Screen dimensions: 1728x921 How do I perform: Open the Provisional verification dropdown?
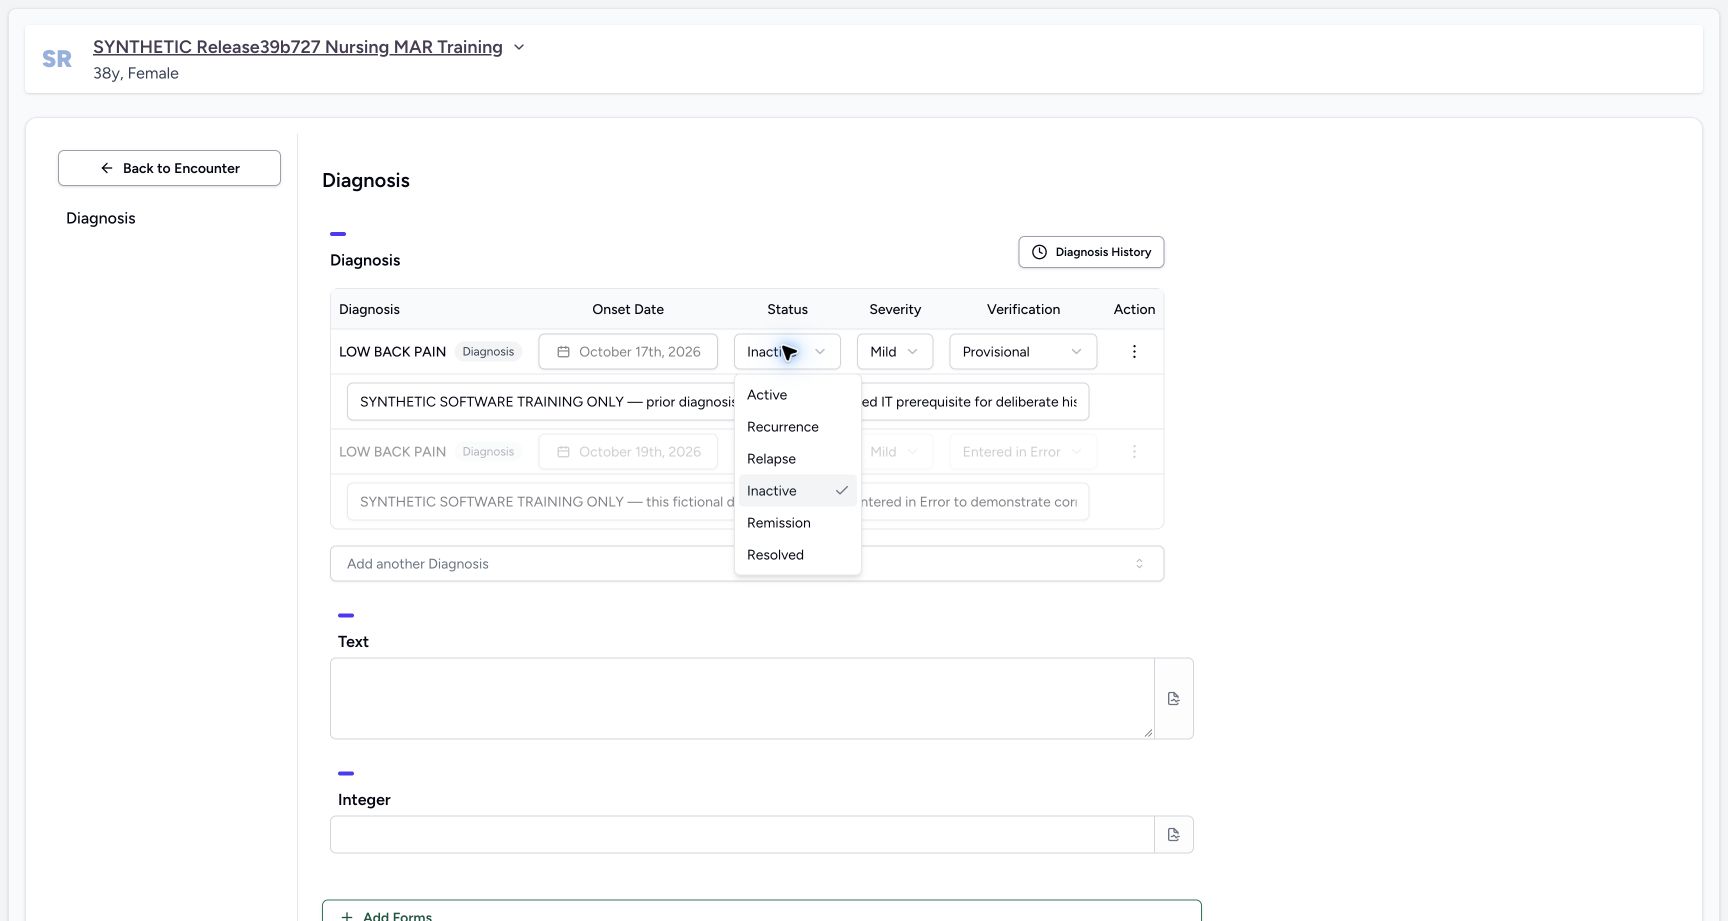coord(1023,352)
